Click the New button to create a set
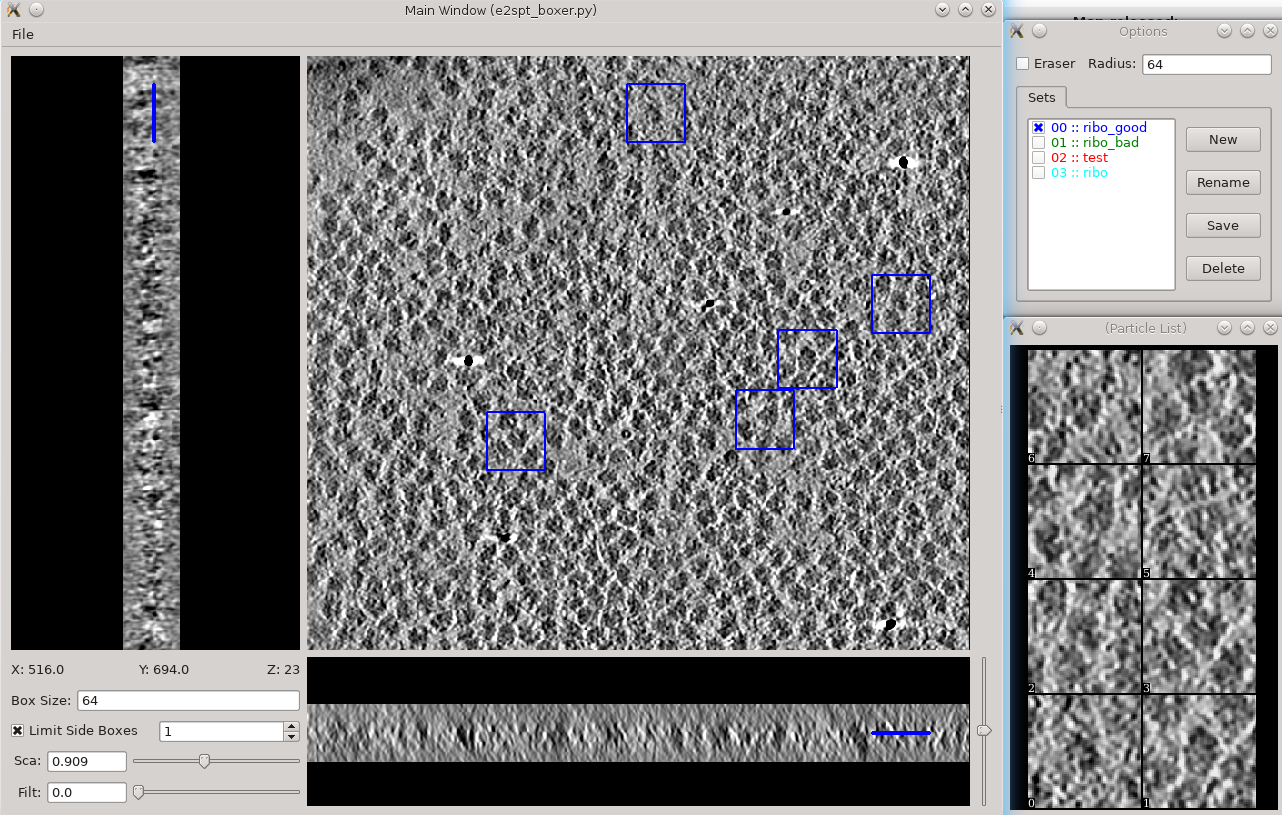Viewport: 1282px width, 815px height. (1222, 140)
